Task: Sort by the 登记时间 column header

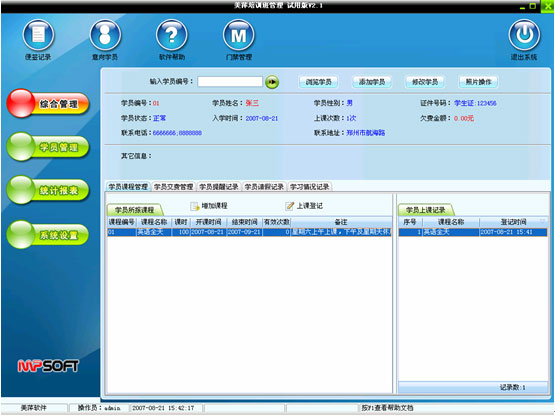Action: click(x=513, y=222)
